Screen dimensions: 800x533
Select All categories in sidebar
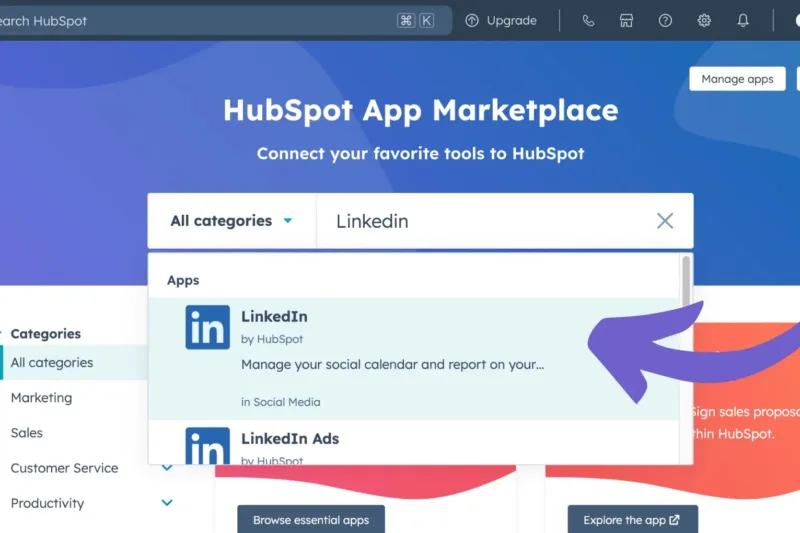74,363
